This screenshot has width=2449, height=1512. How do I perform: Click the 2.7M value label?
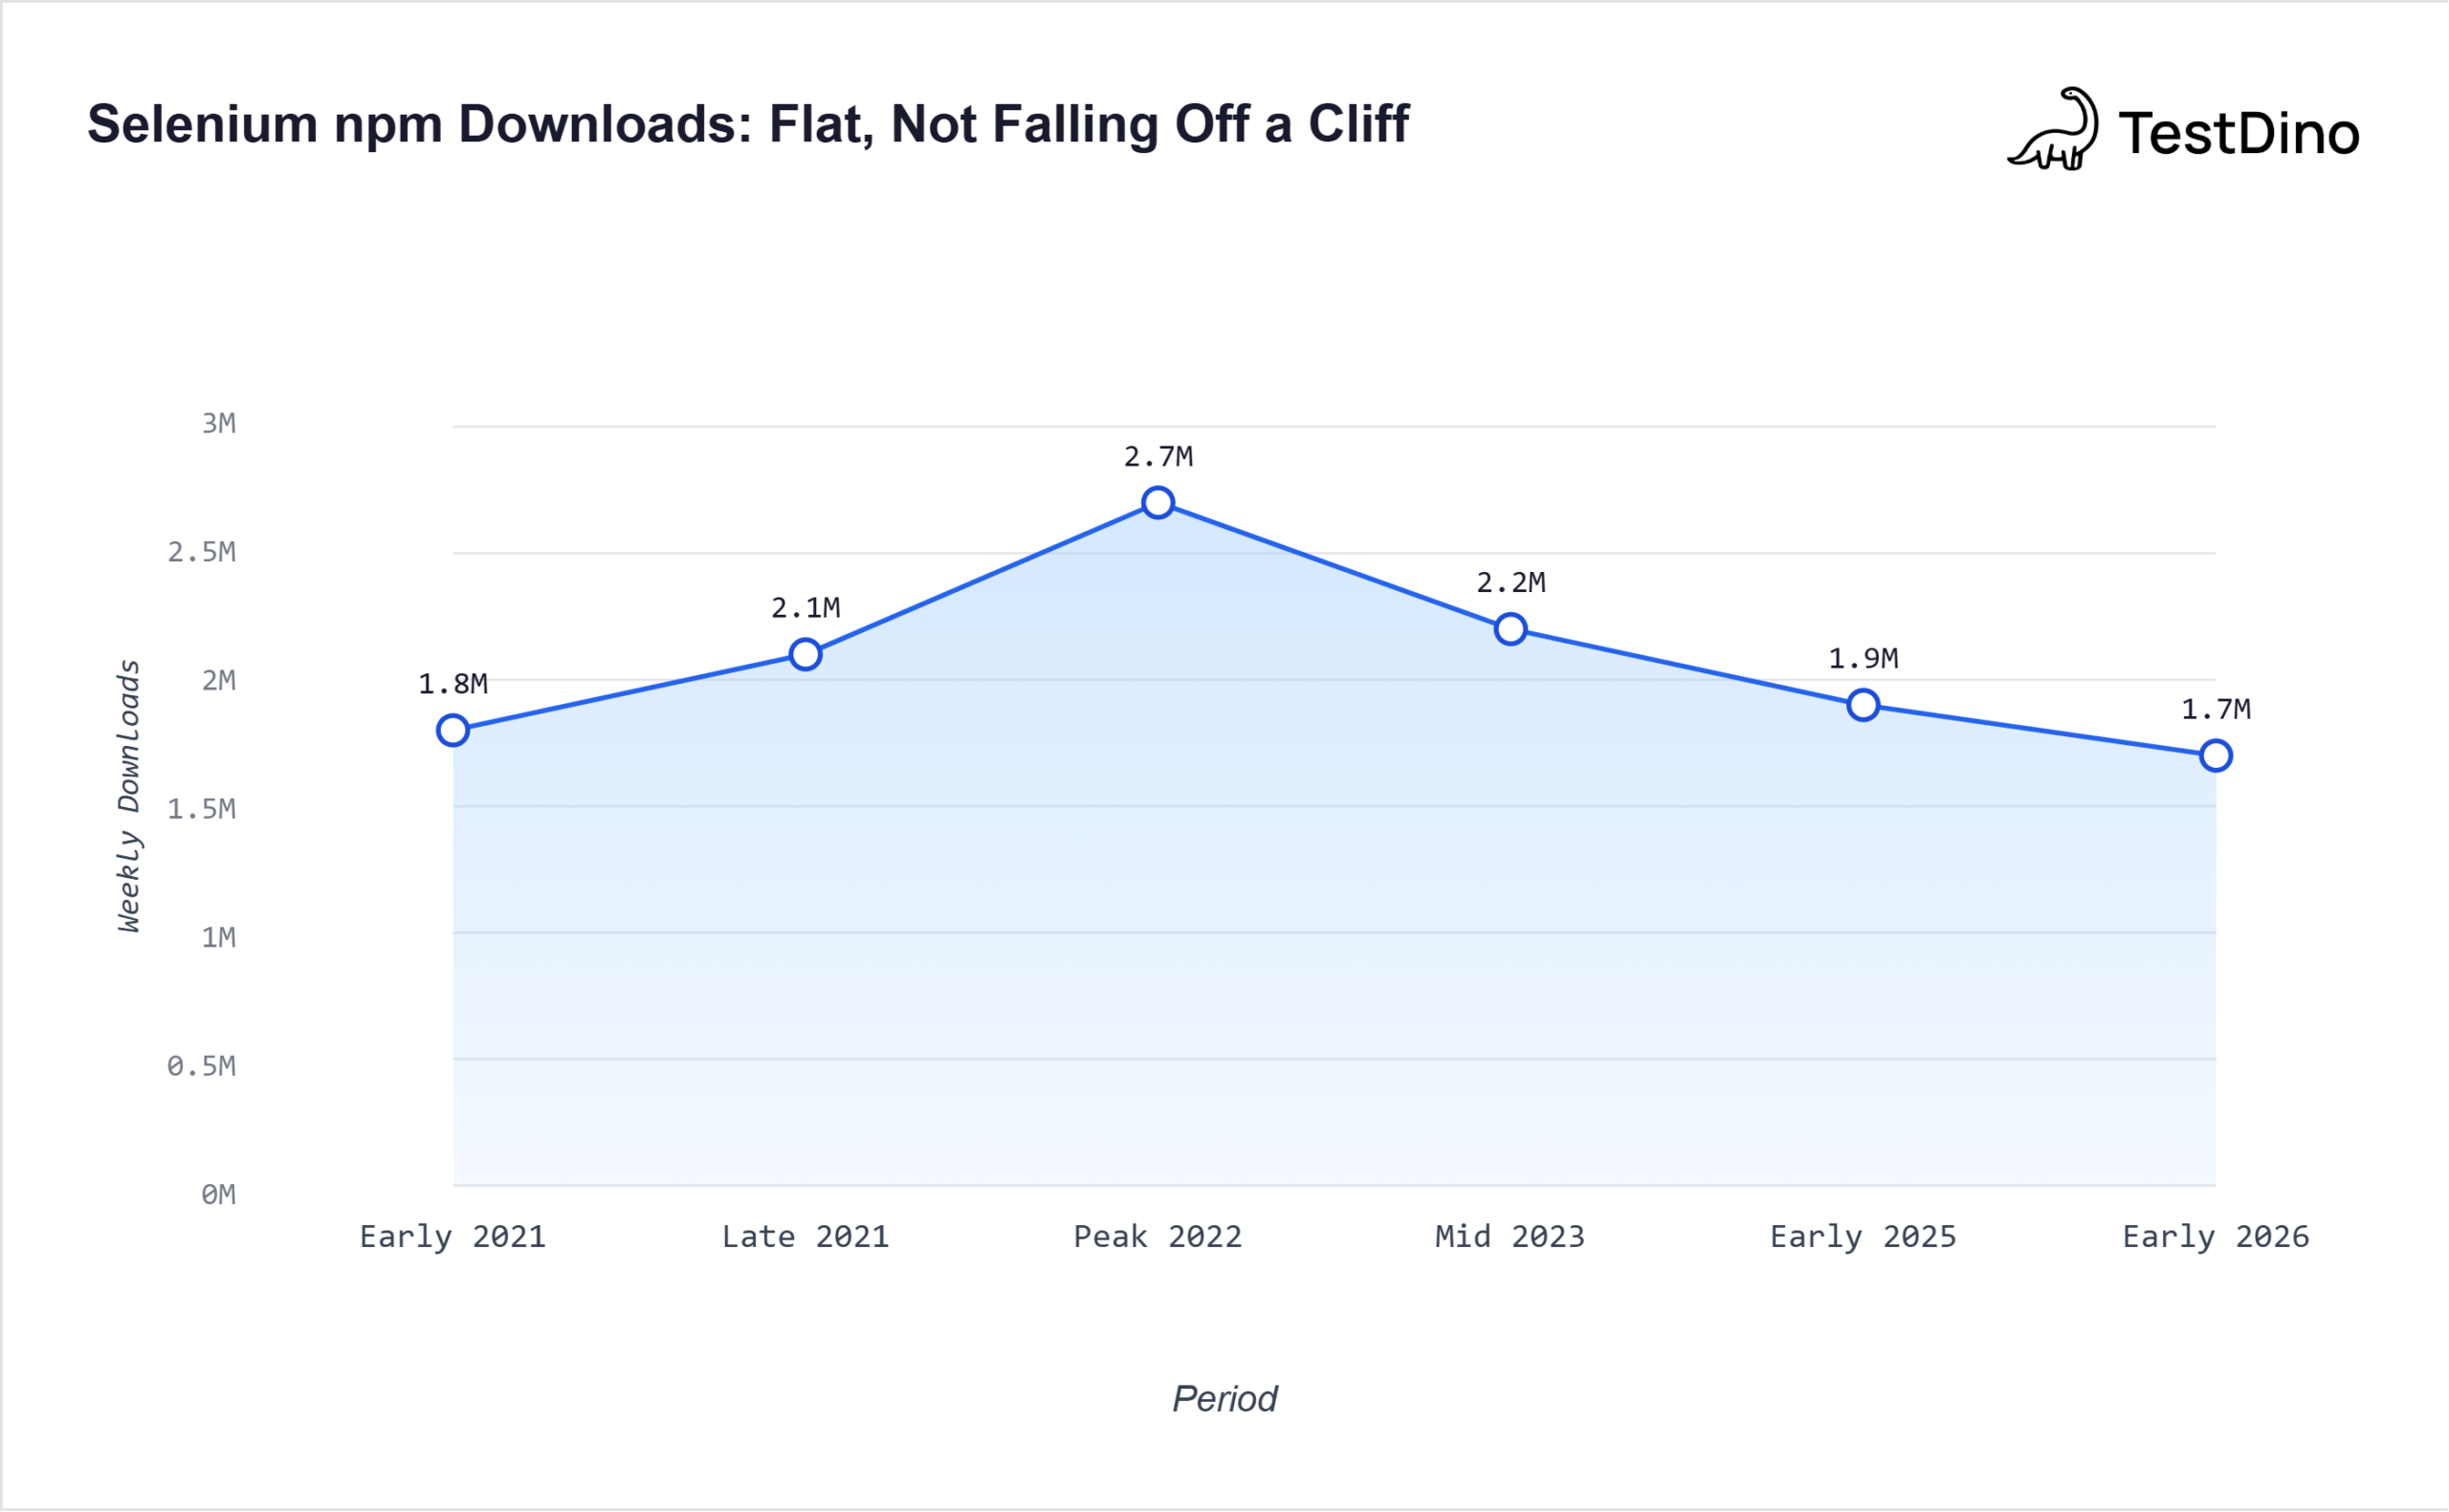point(1158,457)
